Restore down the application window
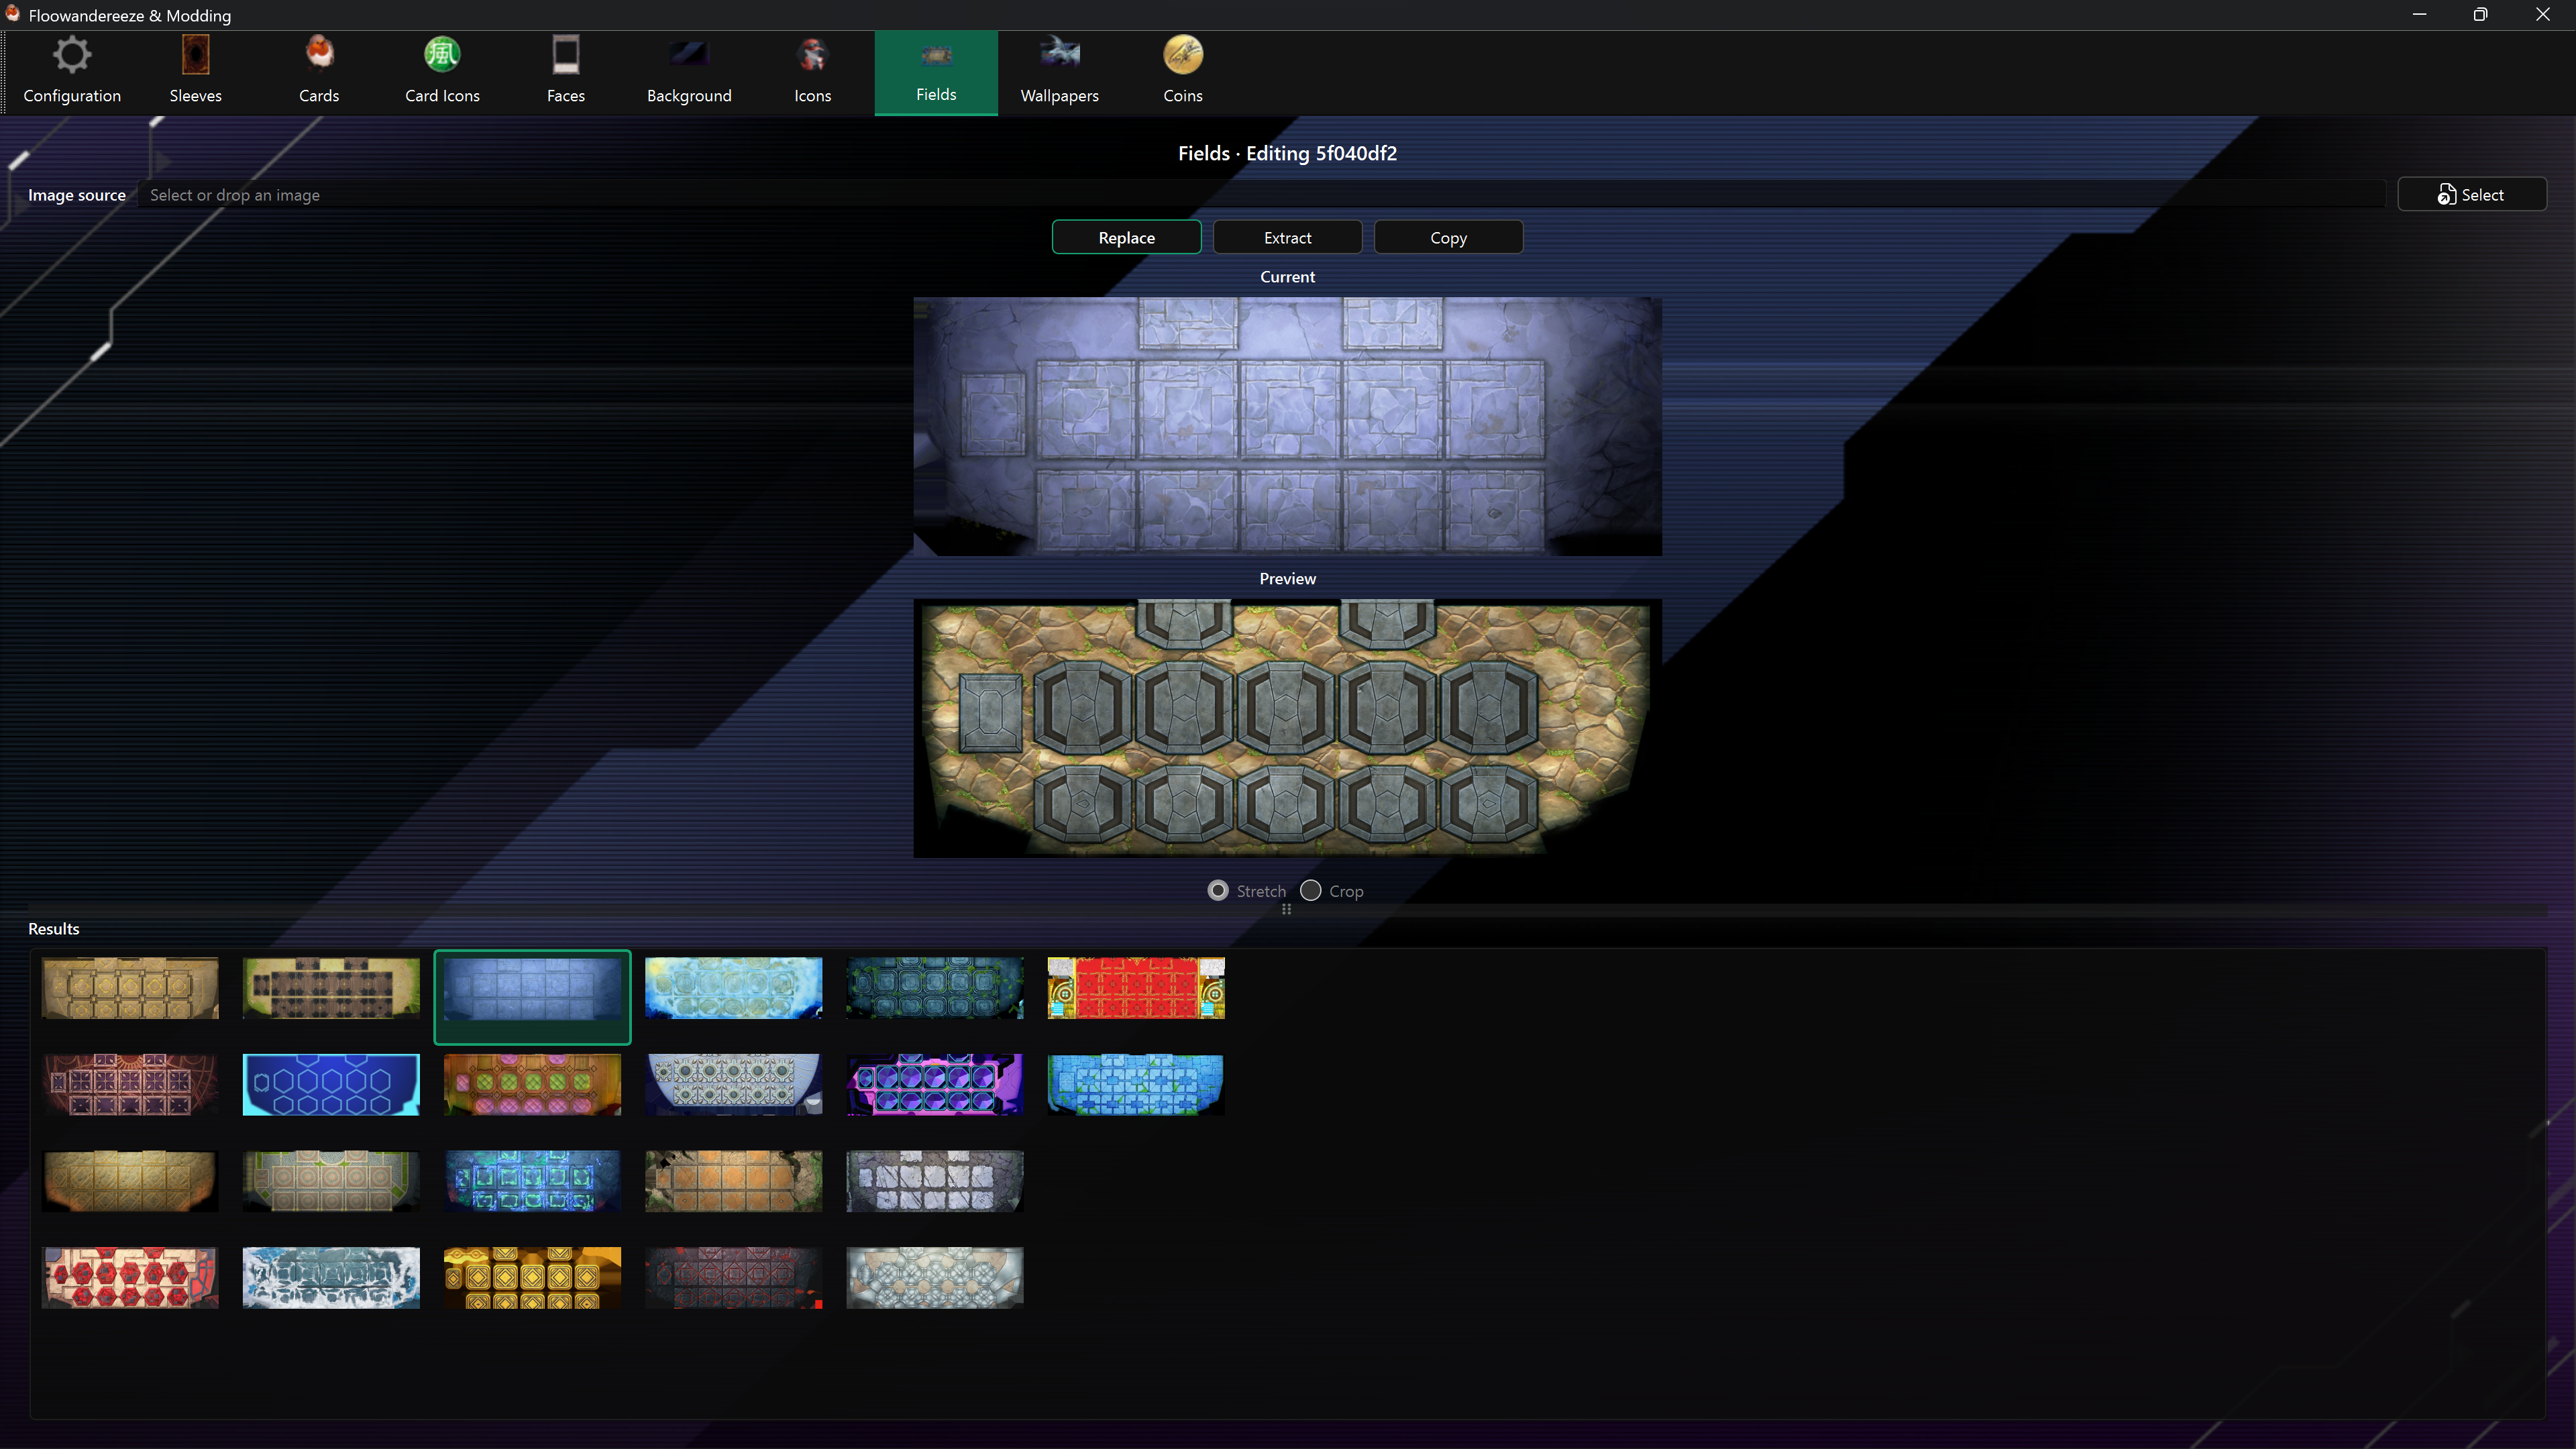The height and width of the screenshot is (1449, 2576). tap(2480, 15)
